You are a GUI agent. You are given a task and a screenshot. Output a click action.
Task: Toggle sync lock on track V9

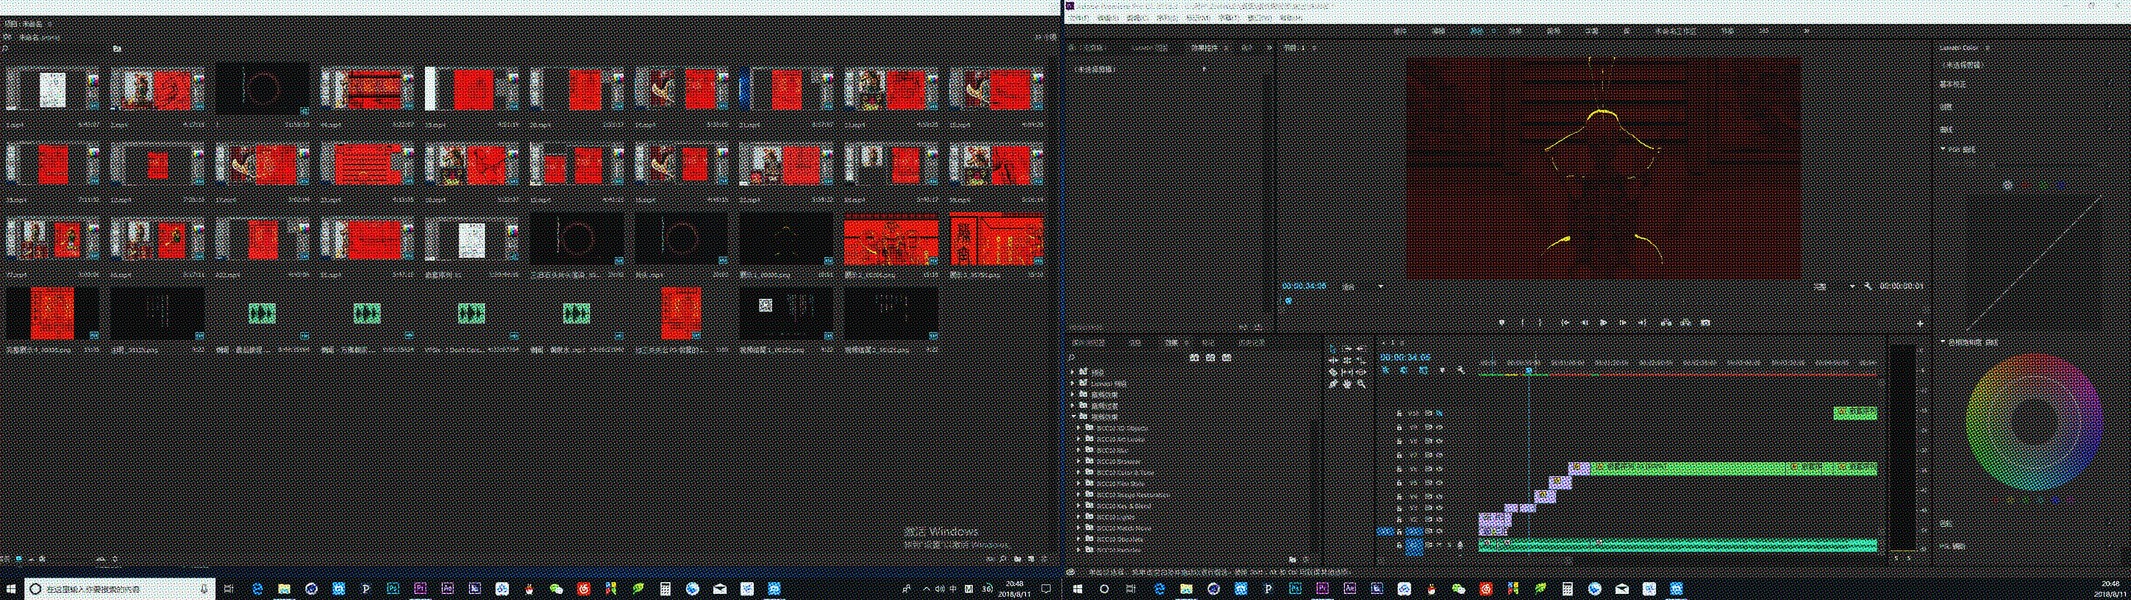pyautogui.click(x=1428, y=427)
